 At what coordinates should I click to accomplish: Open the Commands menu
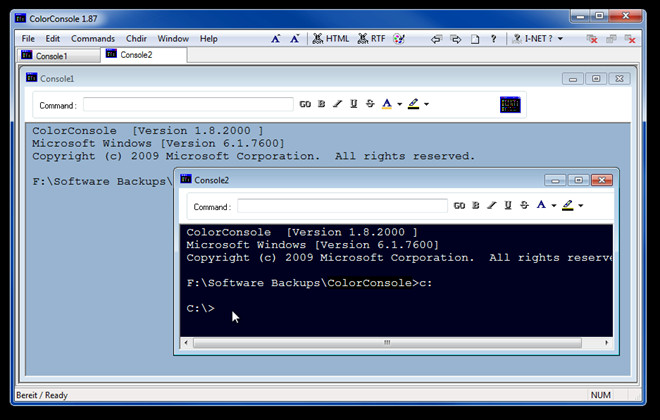click(x=93, y=39)
